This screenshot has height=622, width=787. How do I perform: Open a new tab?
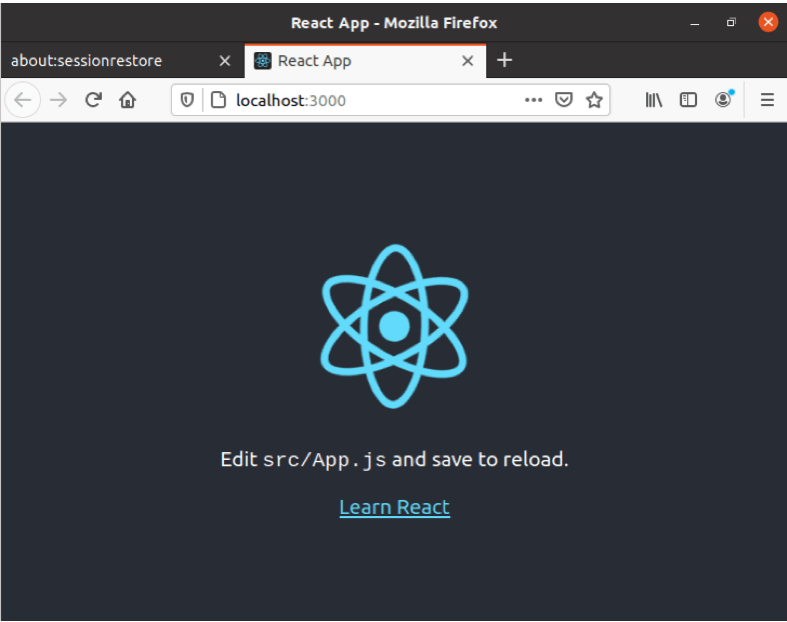[504, 60]
